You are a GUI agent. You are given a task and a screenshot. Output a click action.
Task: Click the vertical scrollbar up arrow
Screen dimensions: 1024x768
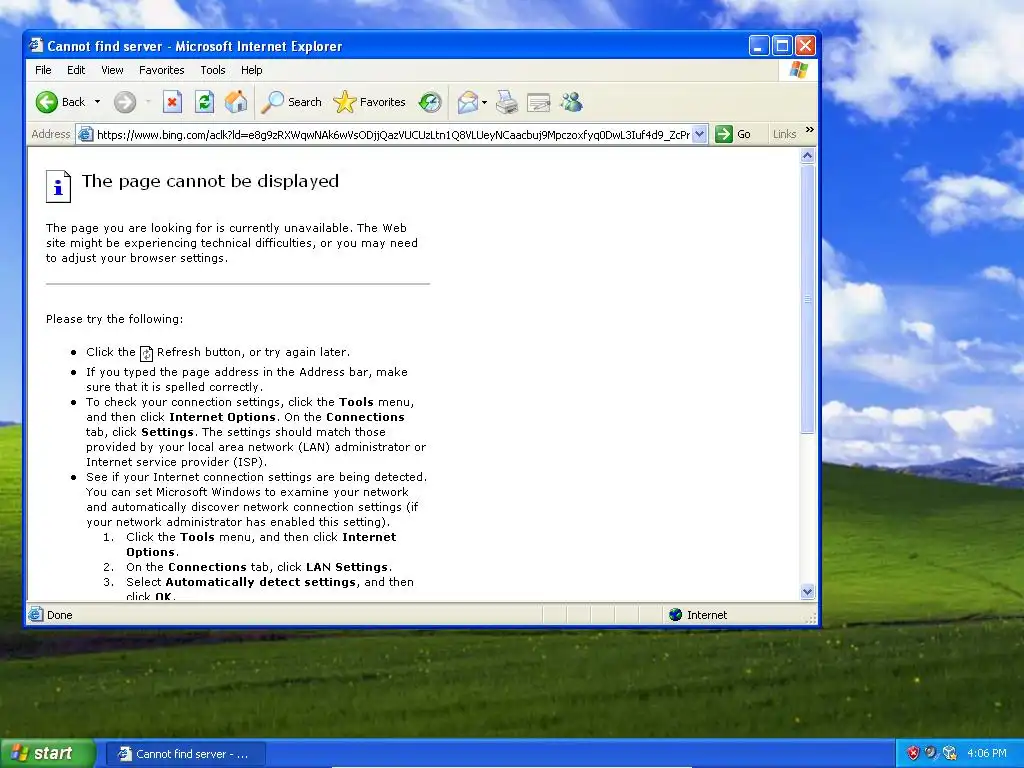click(808, 155)
